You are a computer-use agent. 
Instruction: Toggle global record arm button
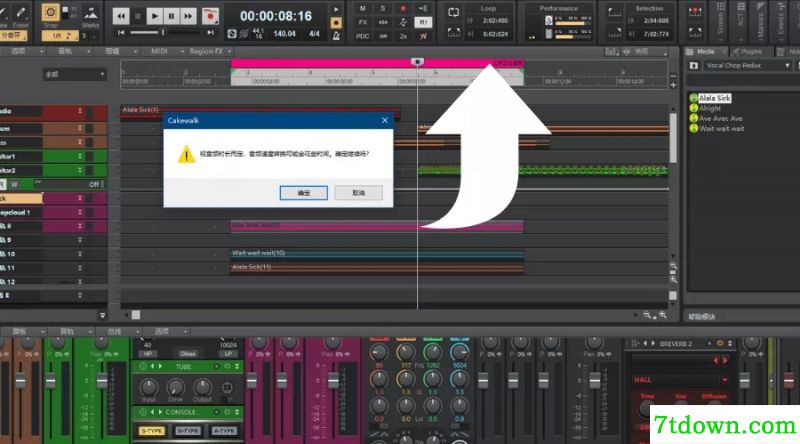[403, 9]
